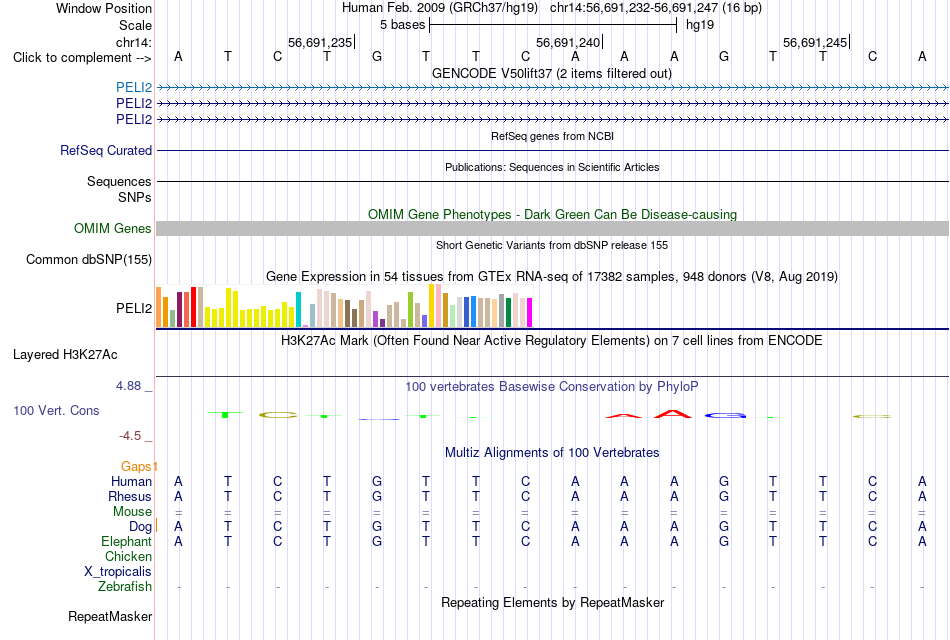Select the Human alignment row label
This screenshot has width=950, height=640.
point(131,481)
